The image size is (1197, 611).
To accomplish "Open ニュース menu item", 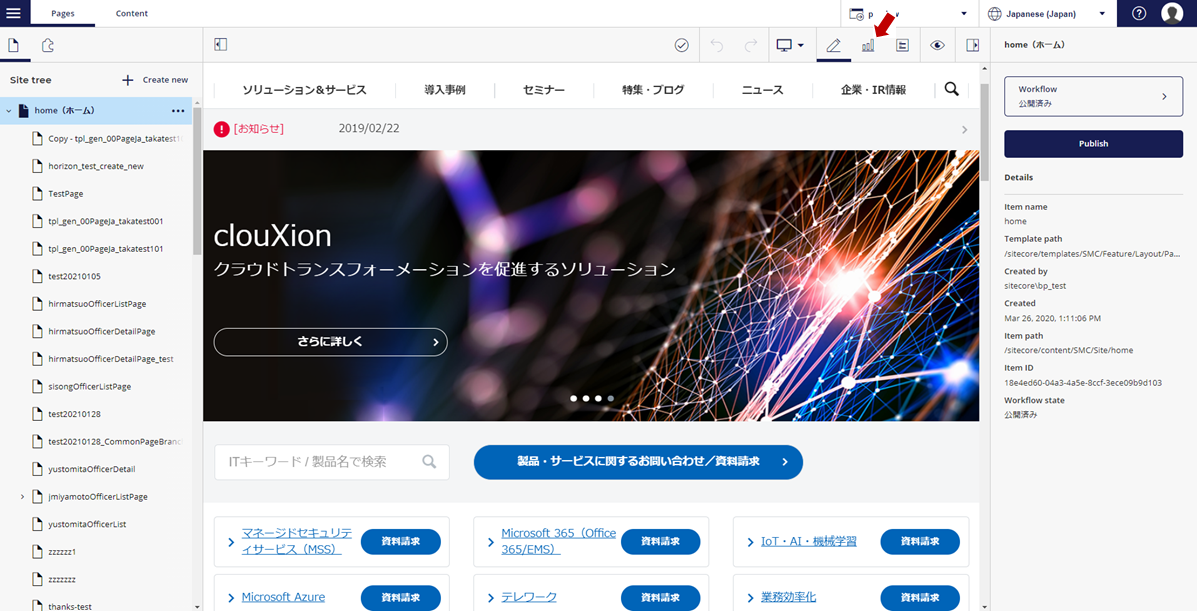I will pyautogui.click(x=763, y=90).
